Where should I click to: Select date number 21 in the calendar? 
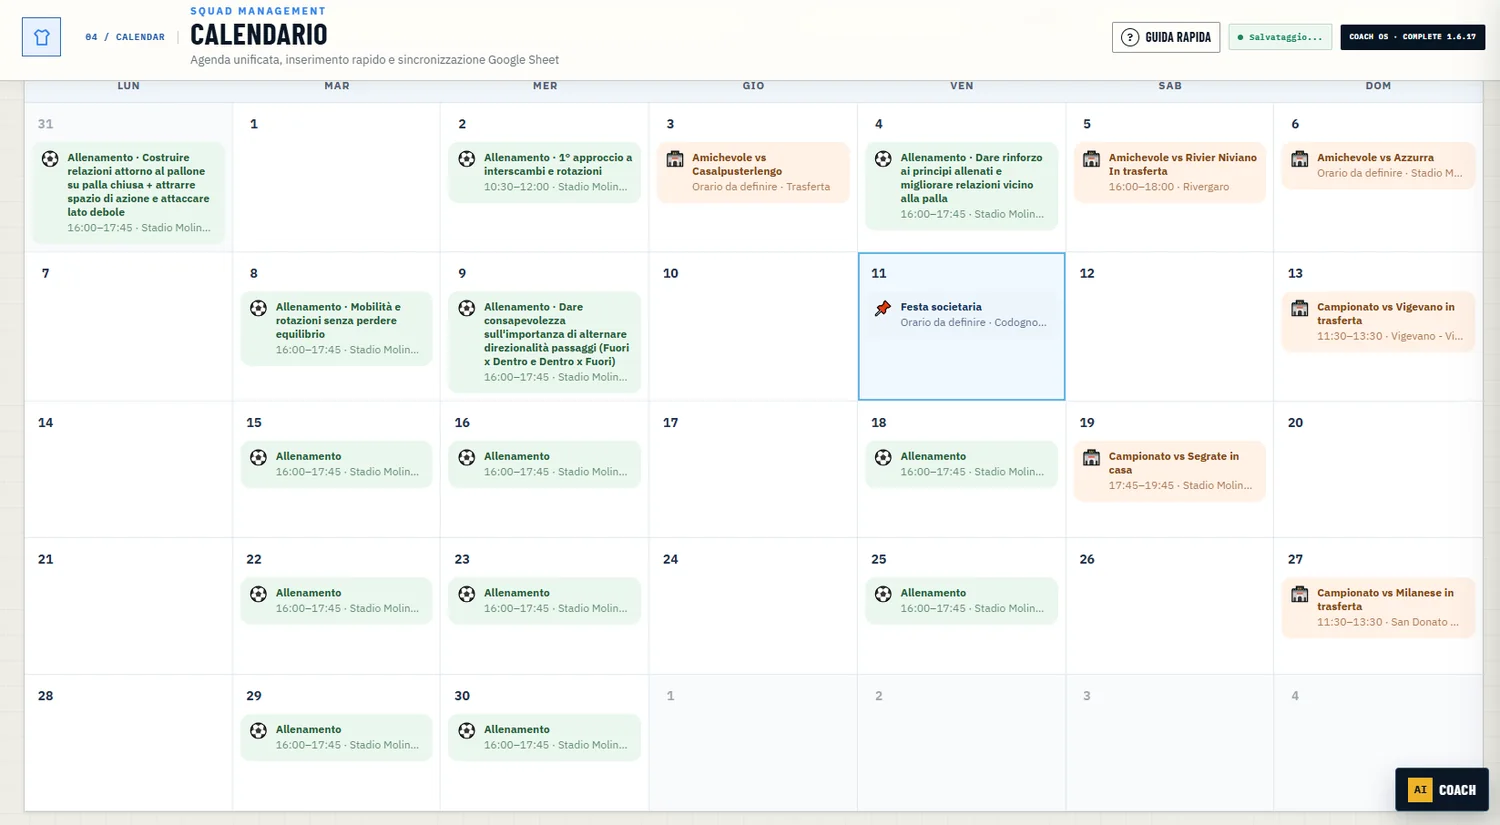[x=45, y=559]
